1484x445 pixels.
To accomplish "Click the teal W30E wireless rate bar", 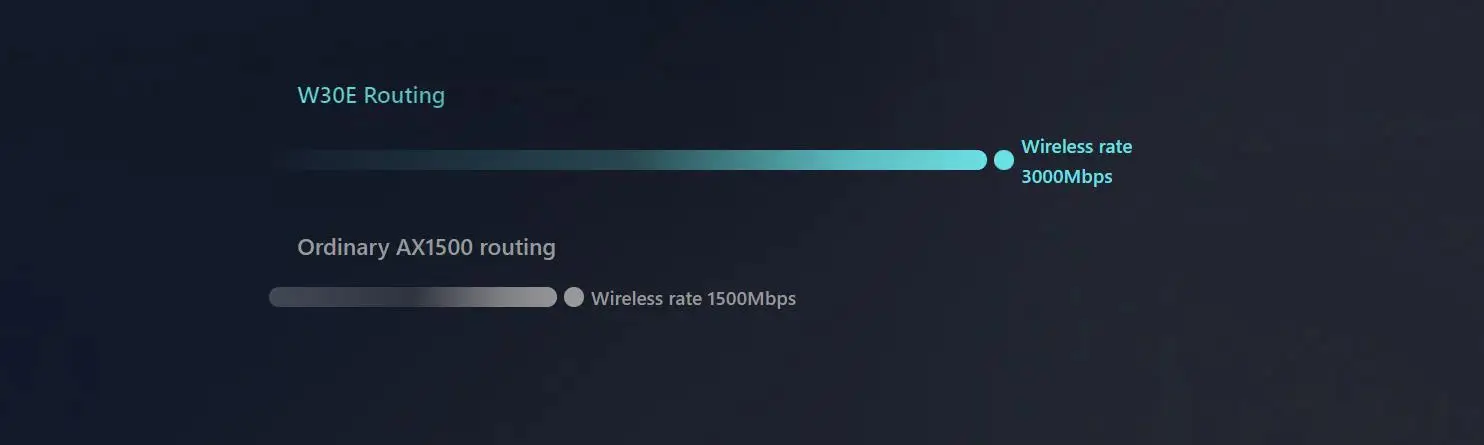I will (x=628, y=160).
